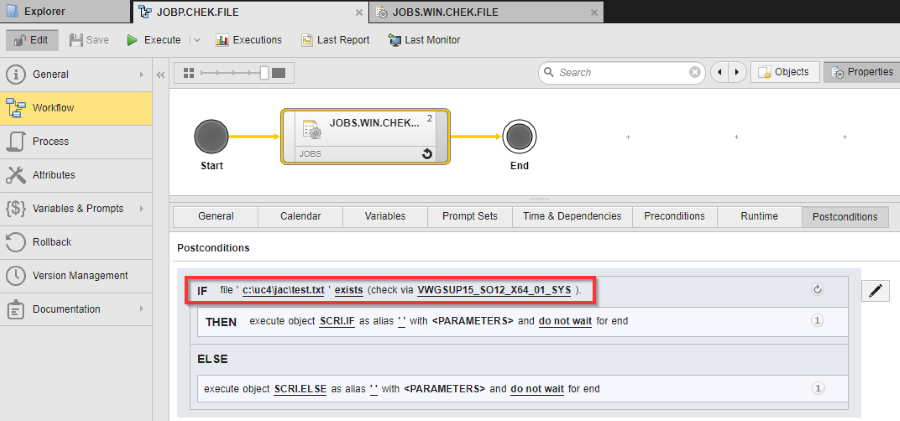Viewport: 900px width, 421px height.
Task: Open Version Management page
Action: tap(76, 275)
